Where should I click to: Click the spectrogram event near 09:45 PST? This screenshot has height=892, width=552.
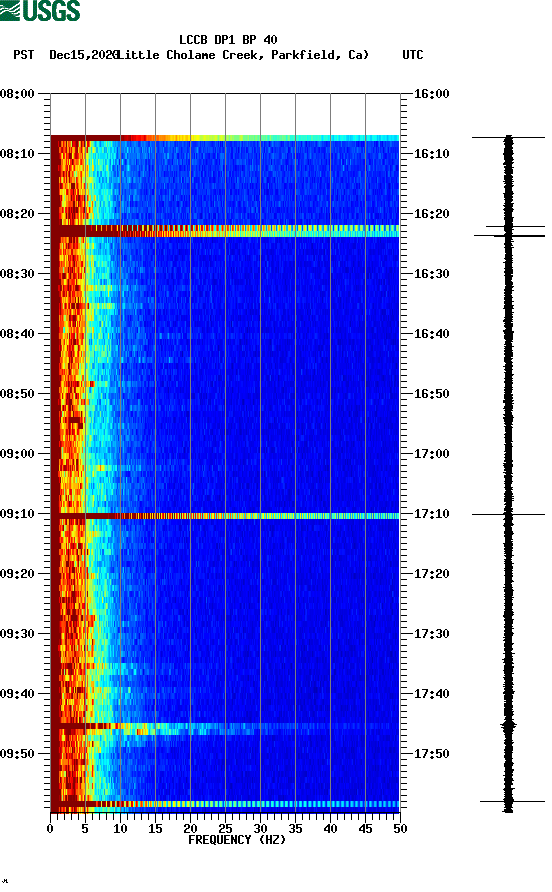[x=225, y=729]
